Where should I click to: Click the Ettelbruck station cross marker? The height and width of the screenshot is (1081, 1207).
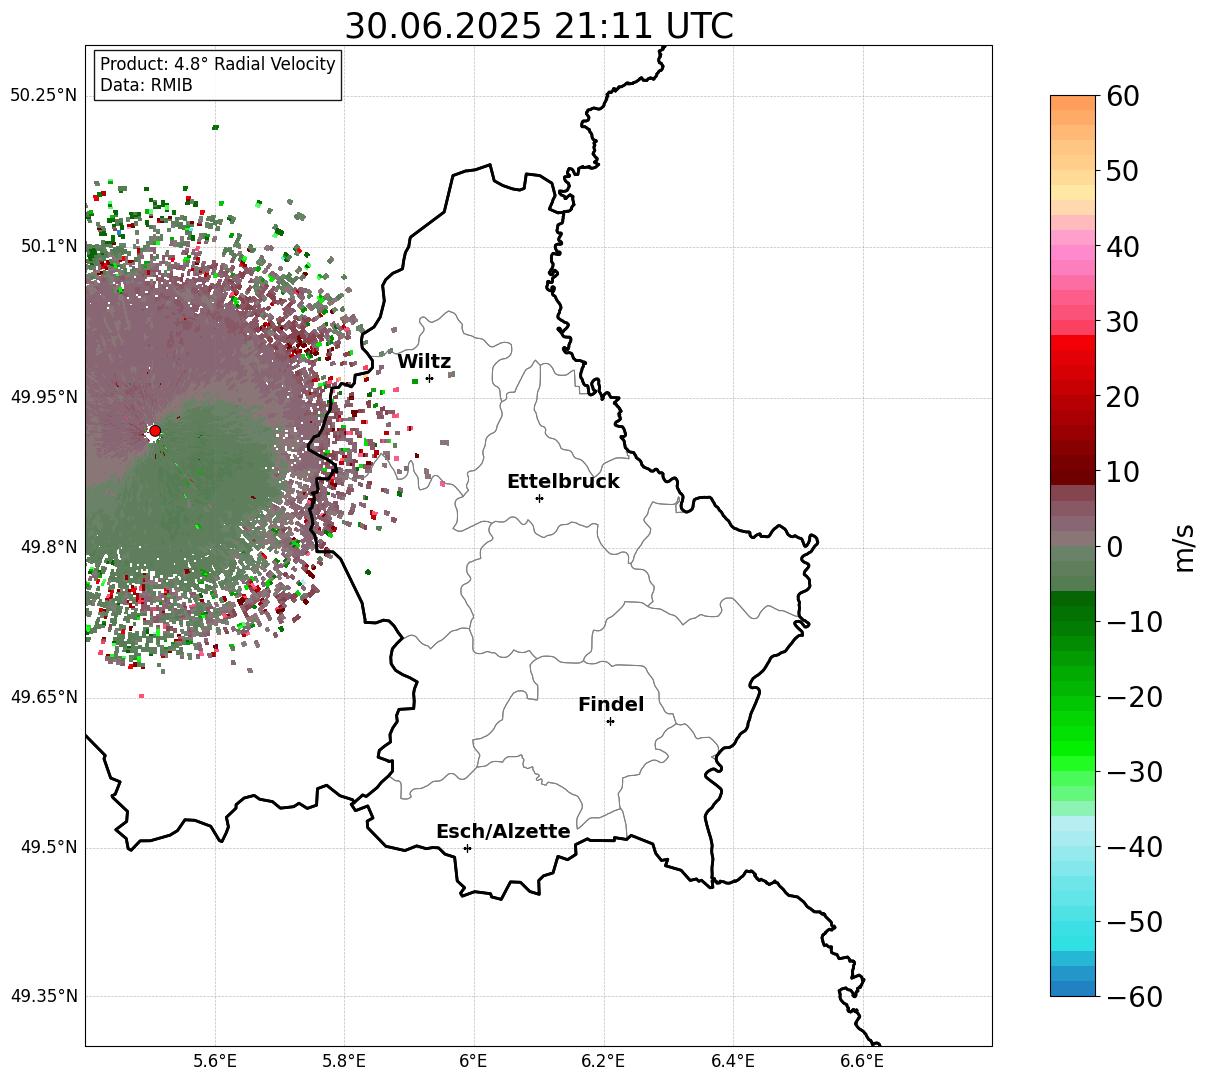[539, 498]
